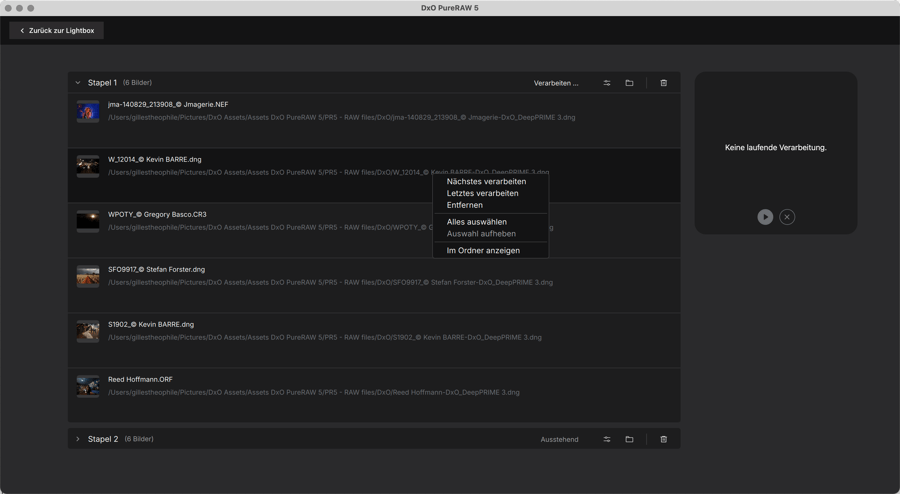Screen dimensions: 900x494
Task: Open processing settings for Stapel 2
Action: pyautogui.click(x=607, y=439)
